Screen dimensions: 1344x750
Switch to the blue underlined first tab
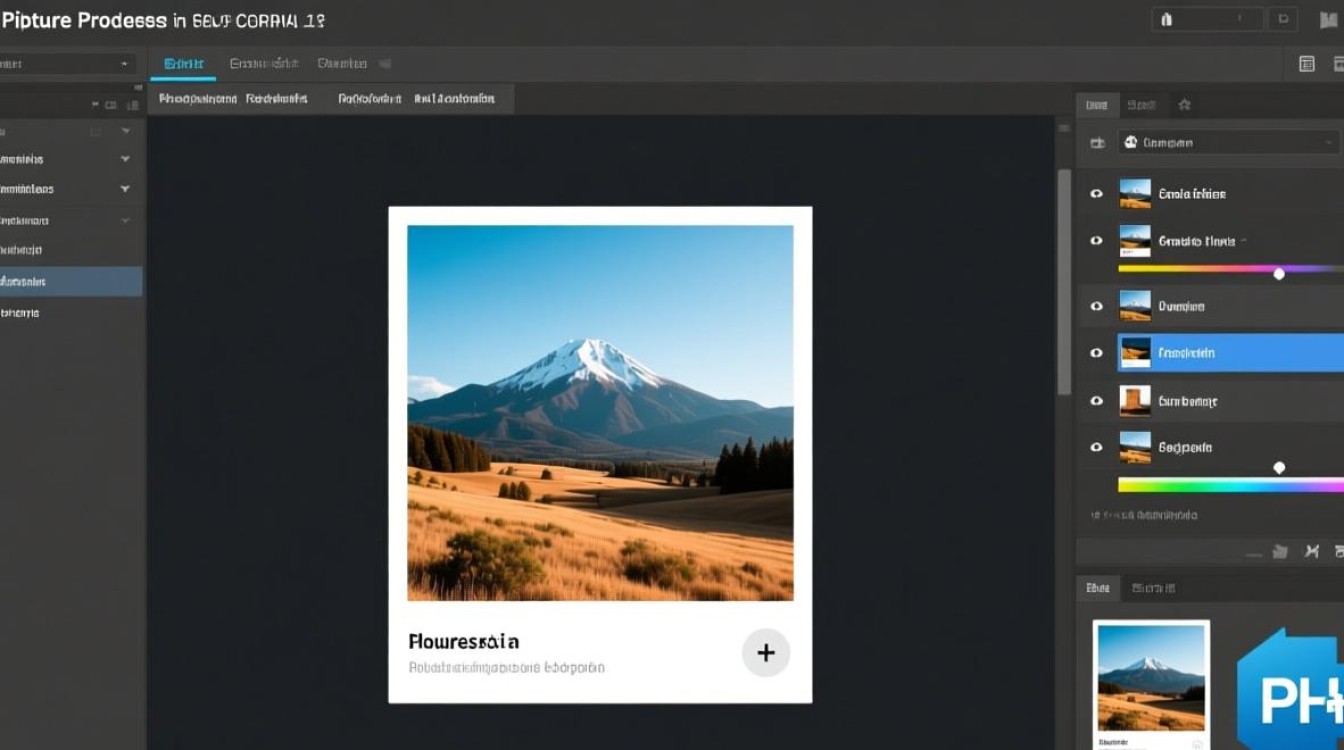point(183,64)
